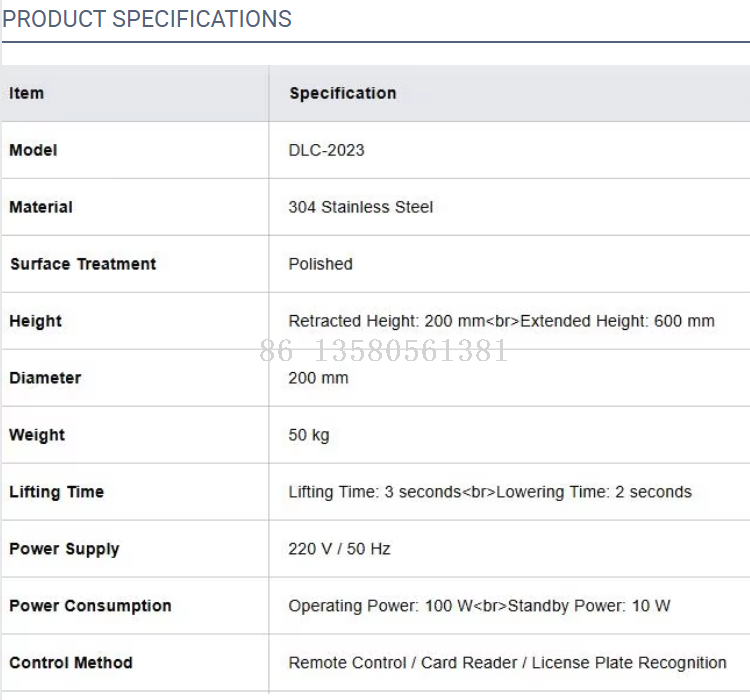The width and height of the screenshot is (750, 700).
Task: Click the Item column header
Action: [27, 93]
